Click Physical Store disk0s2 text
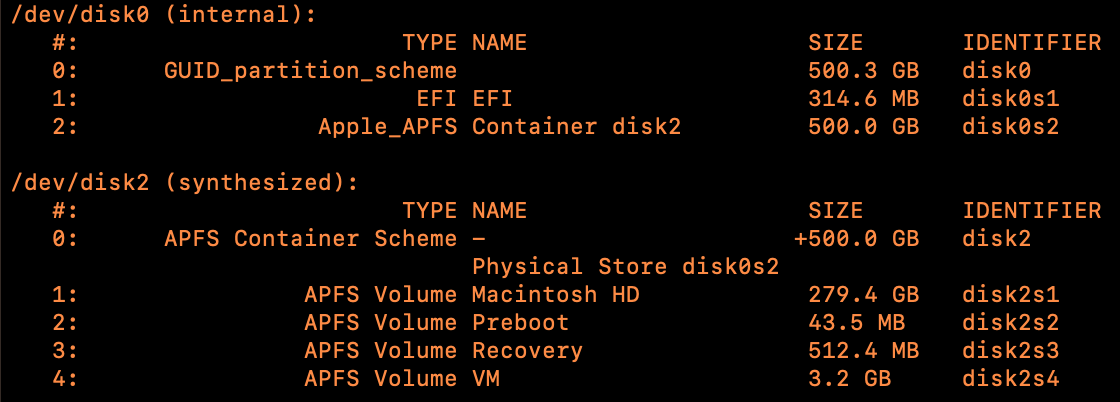1120x402 pixels. [x=625, y=267]
